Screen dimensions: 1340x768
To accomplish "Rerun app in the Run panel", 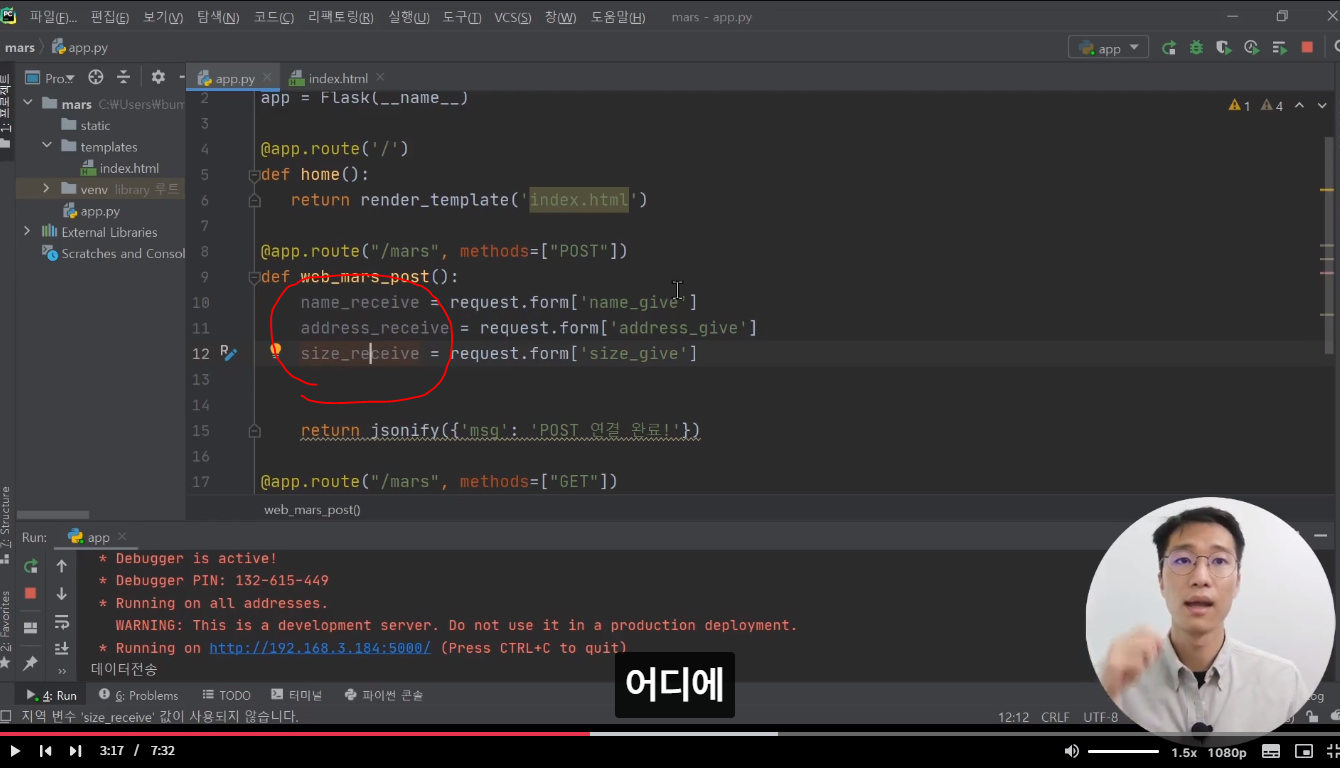I will [x=31, y=566].
